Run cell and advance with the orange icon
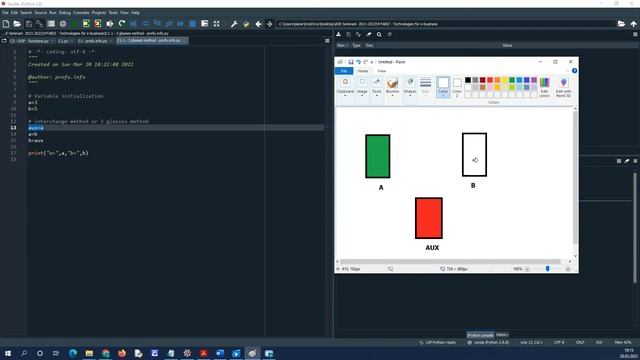Image resolution: width=640 pixels, height=360 pixels. pos(98,24)
